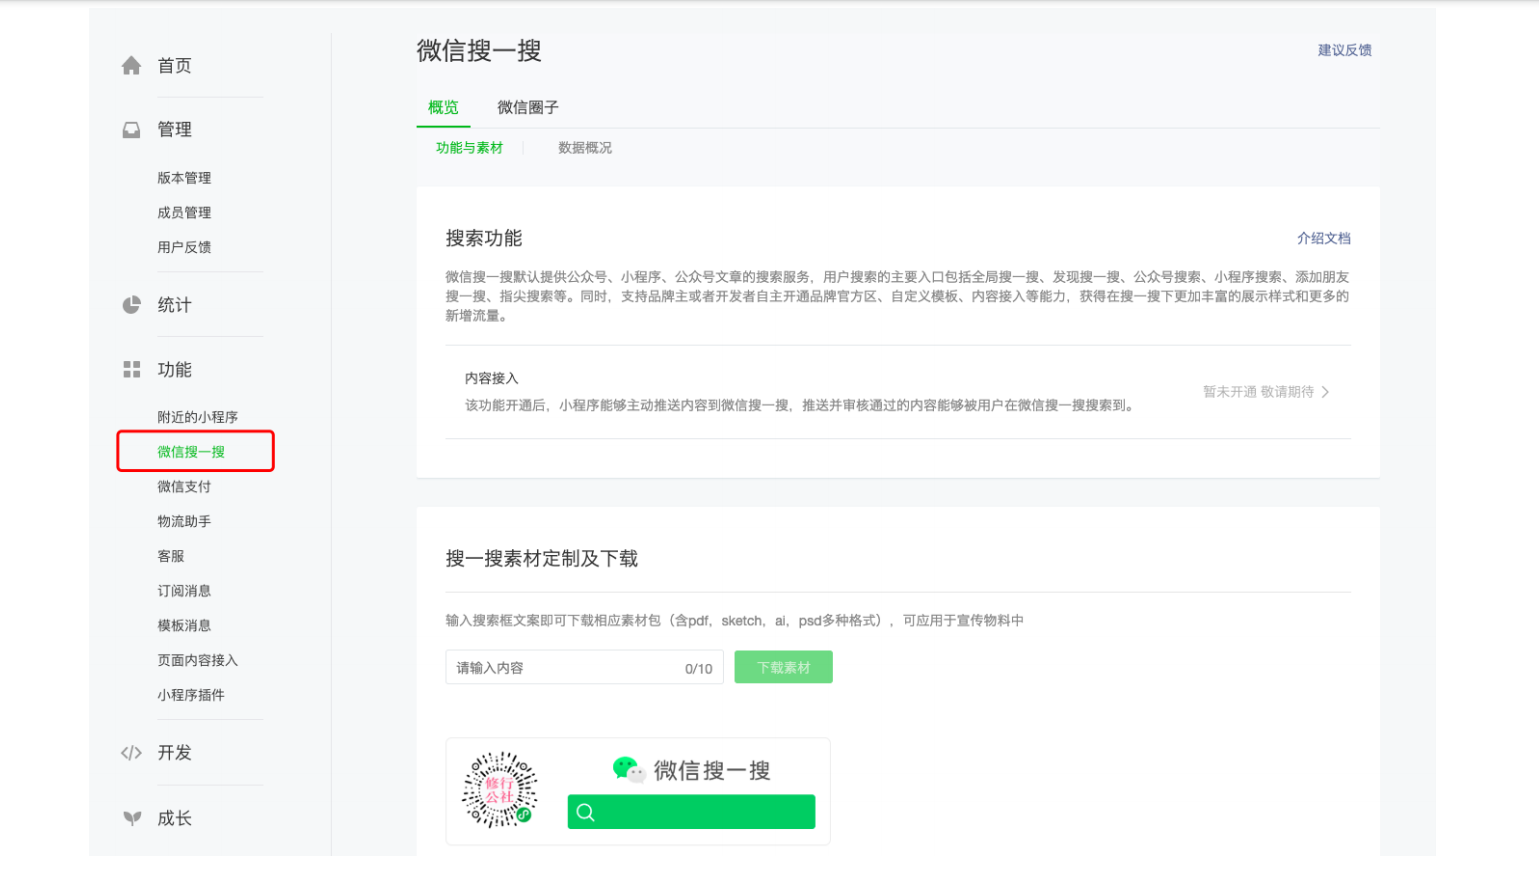This screenshot has width=1539, height=886.
Task: Open the 功能 section
Action: (174, 370)
